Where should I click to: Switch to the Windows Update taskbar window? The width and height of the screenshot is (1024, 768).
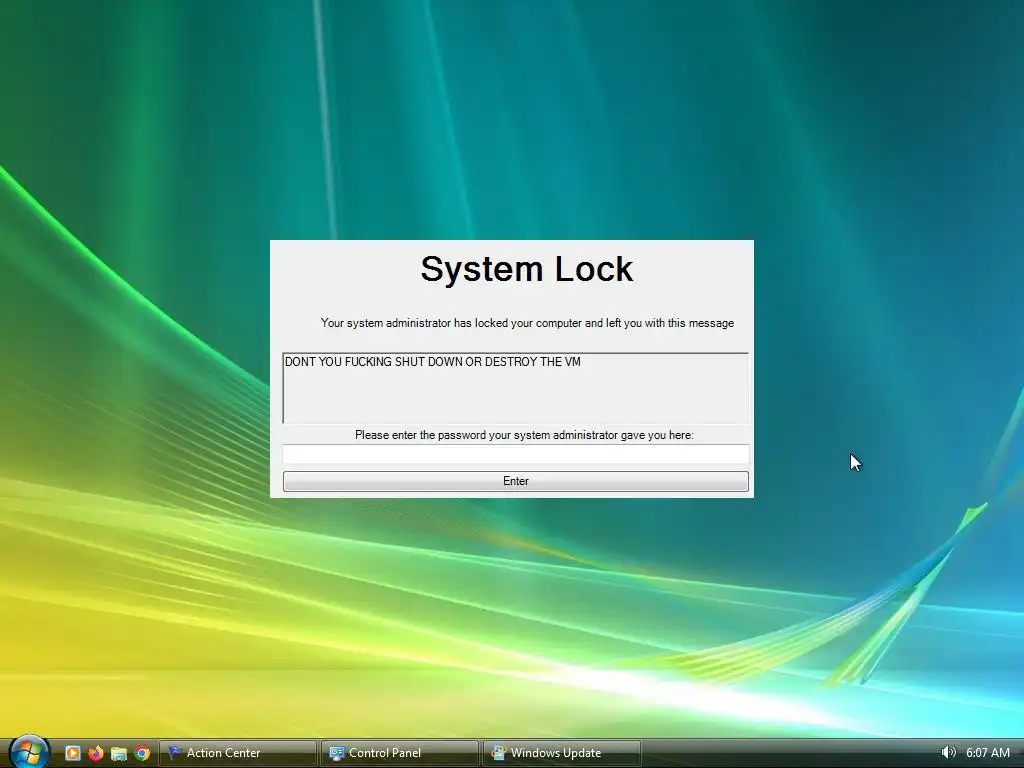pyautogui.click(x=562, y=753)
